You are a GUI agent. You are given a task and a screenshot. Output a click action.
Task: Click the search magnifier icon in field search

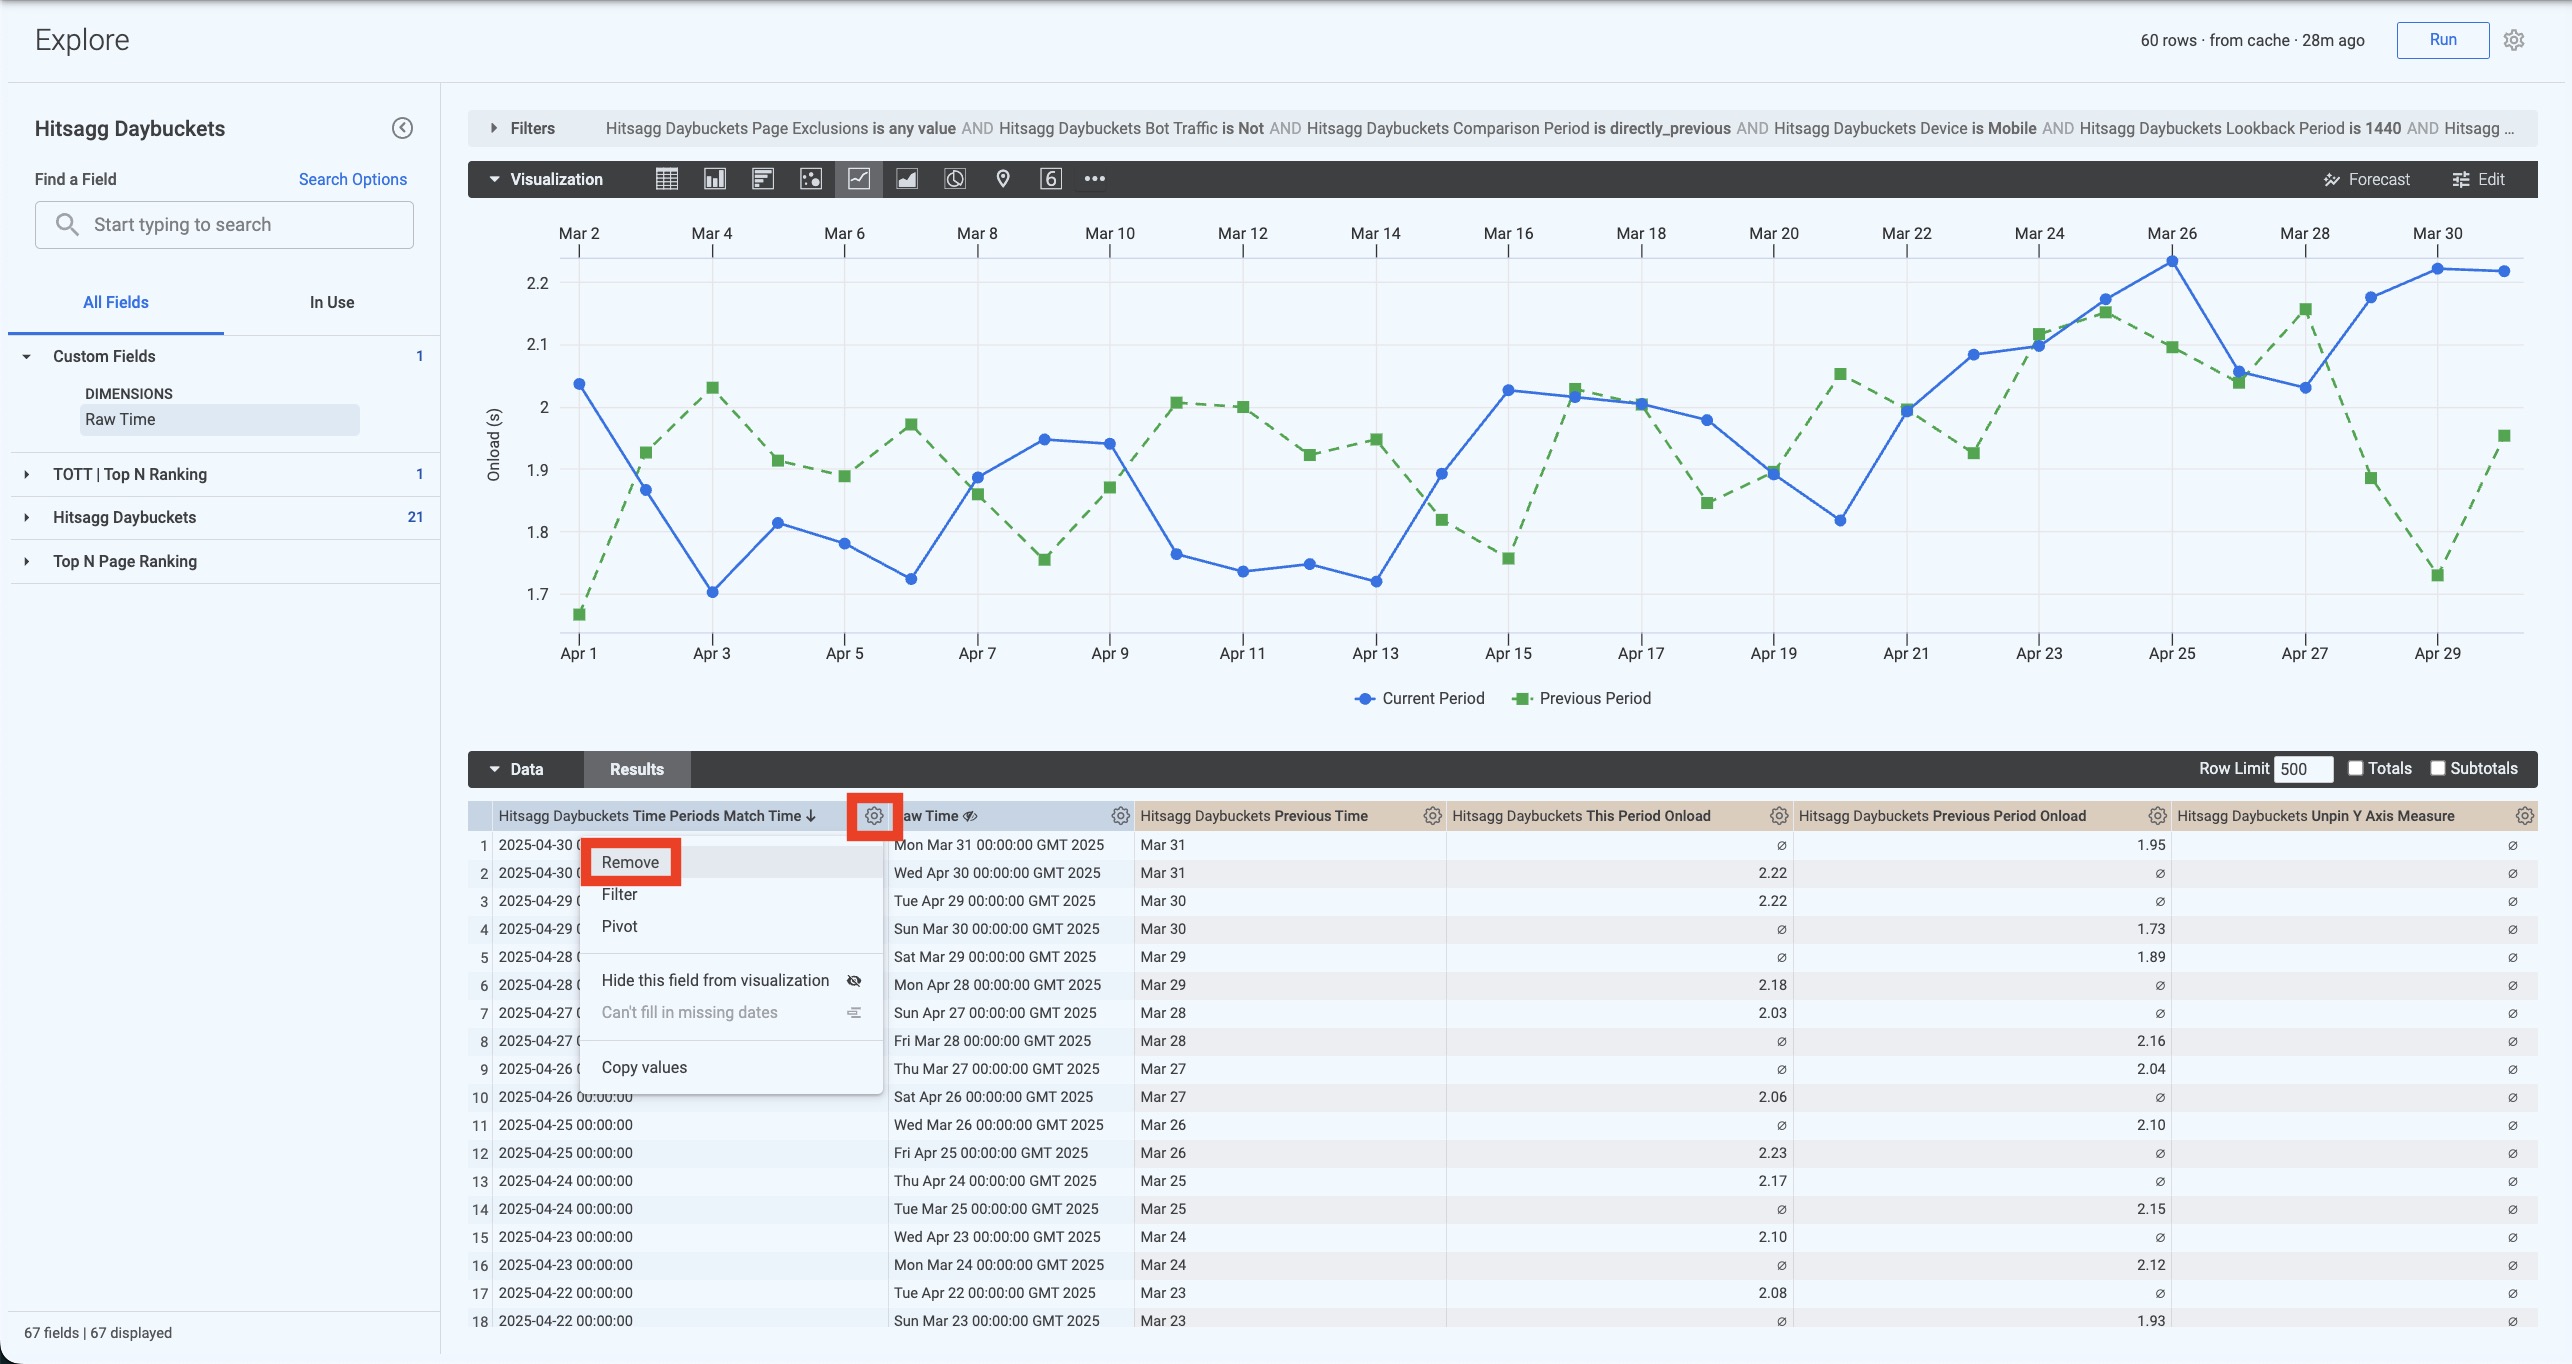67,224
